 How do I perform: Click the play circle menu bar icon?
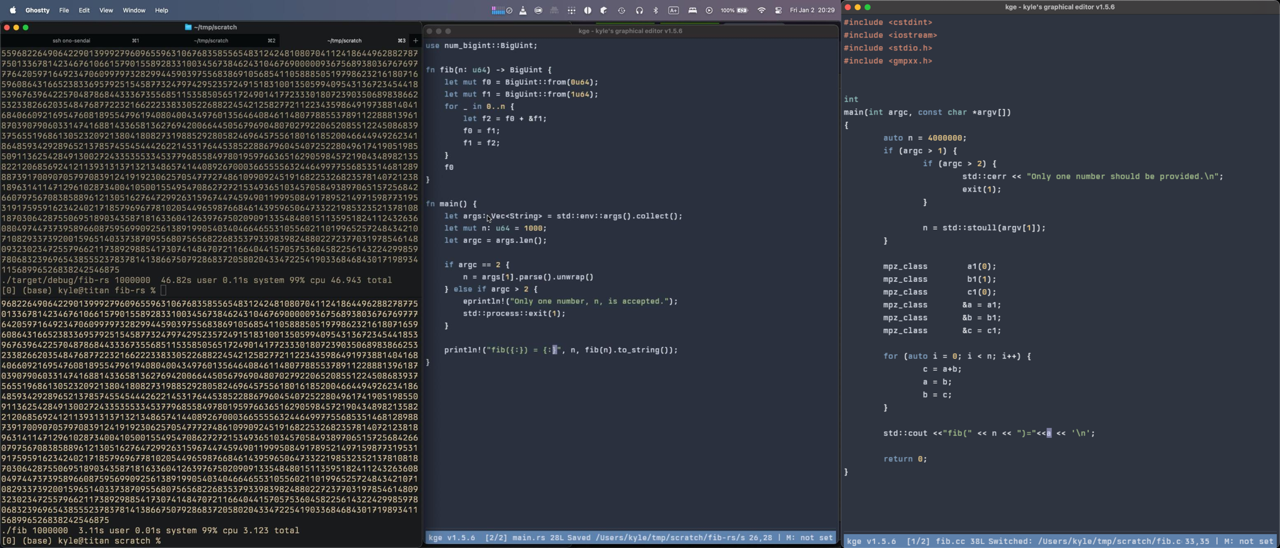[709, 10]
